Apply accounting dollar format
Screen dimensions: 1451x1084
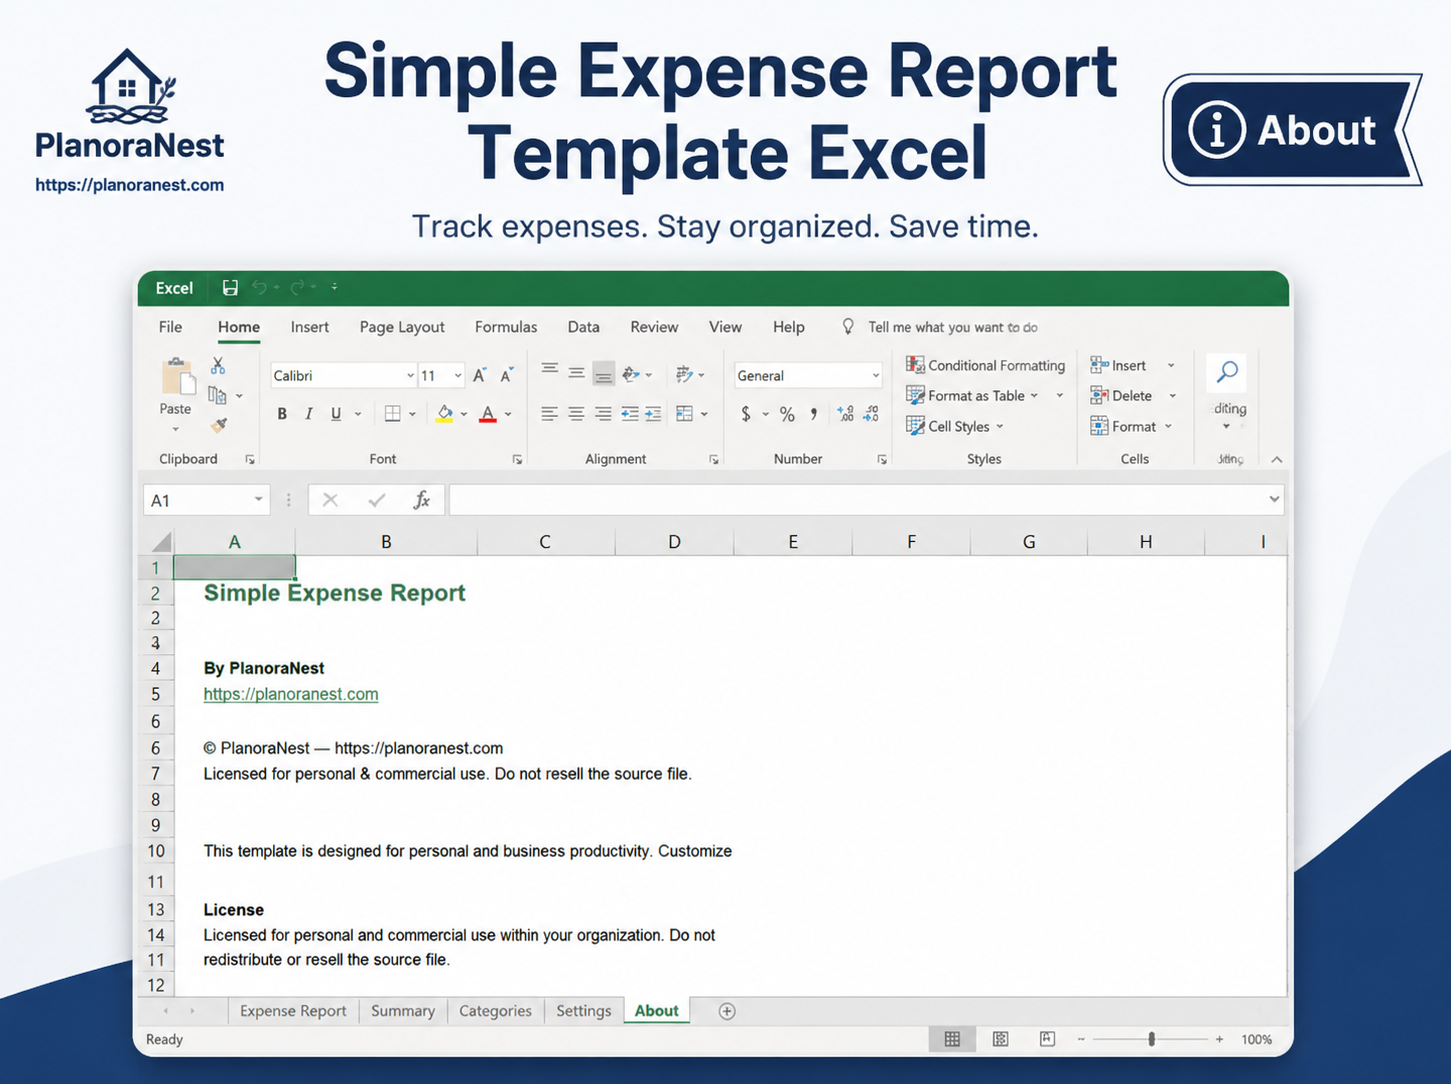(746, 414)
